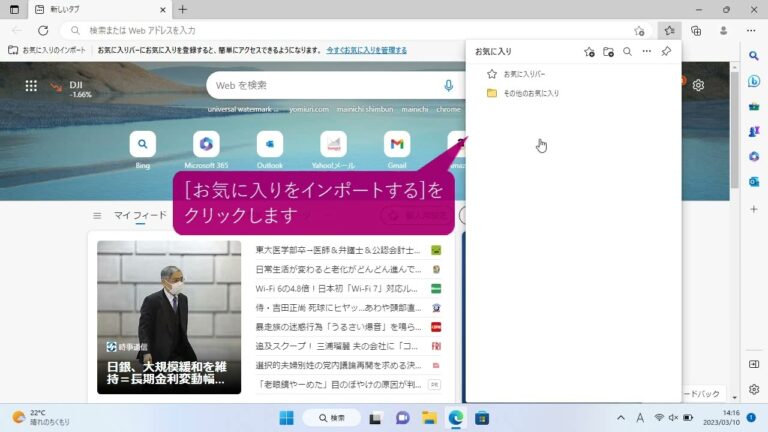Open Bing chat sidebar icon

pyautogui.click(x=754, y=81)
